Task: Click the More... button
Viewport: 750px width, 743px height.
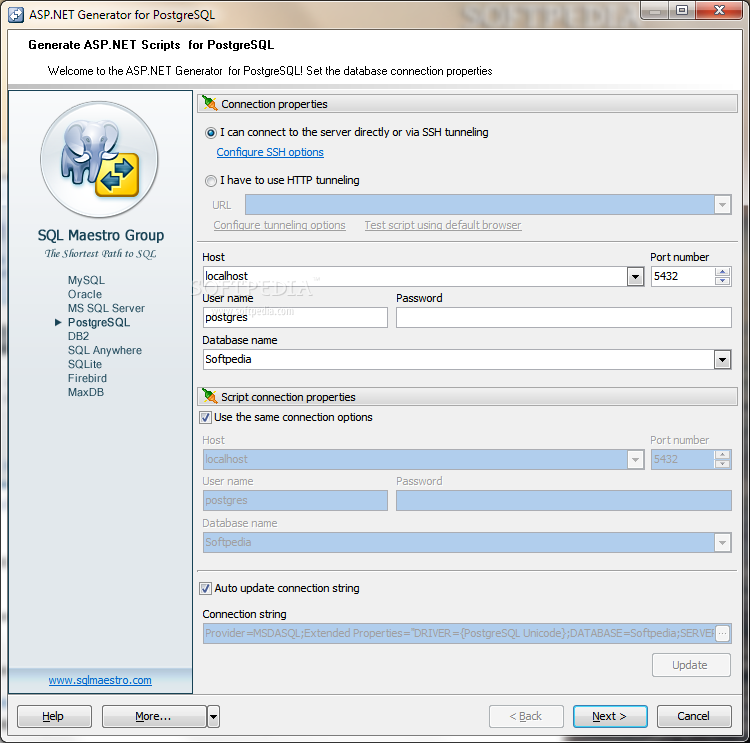Action: click(x=154, y=716)
